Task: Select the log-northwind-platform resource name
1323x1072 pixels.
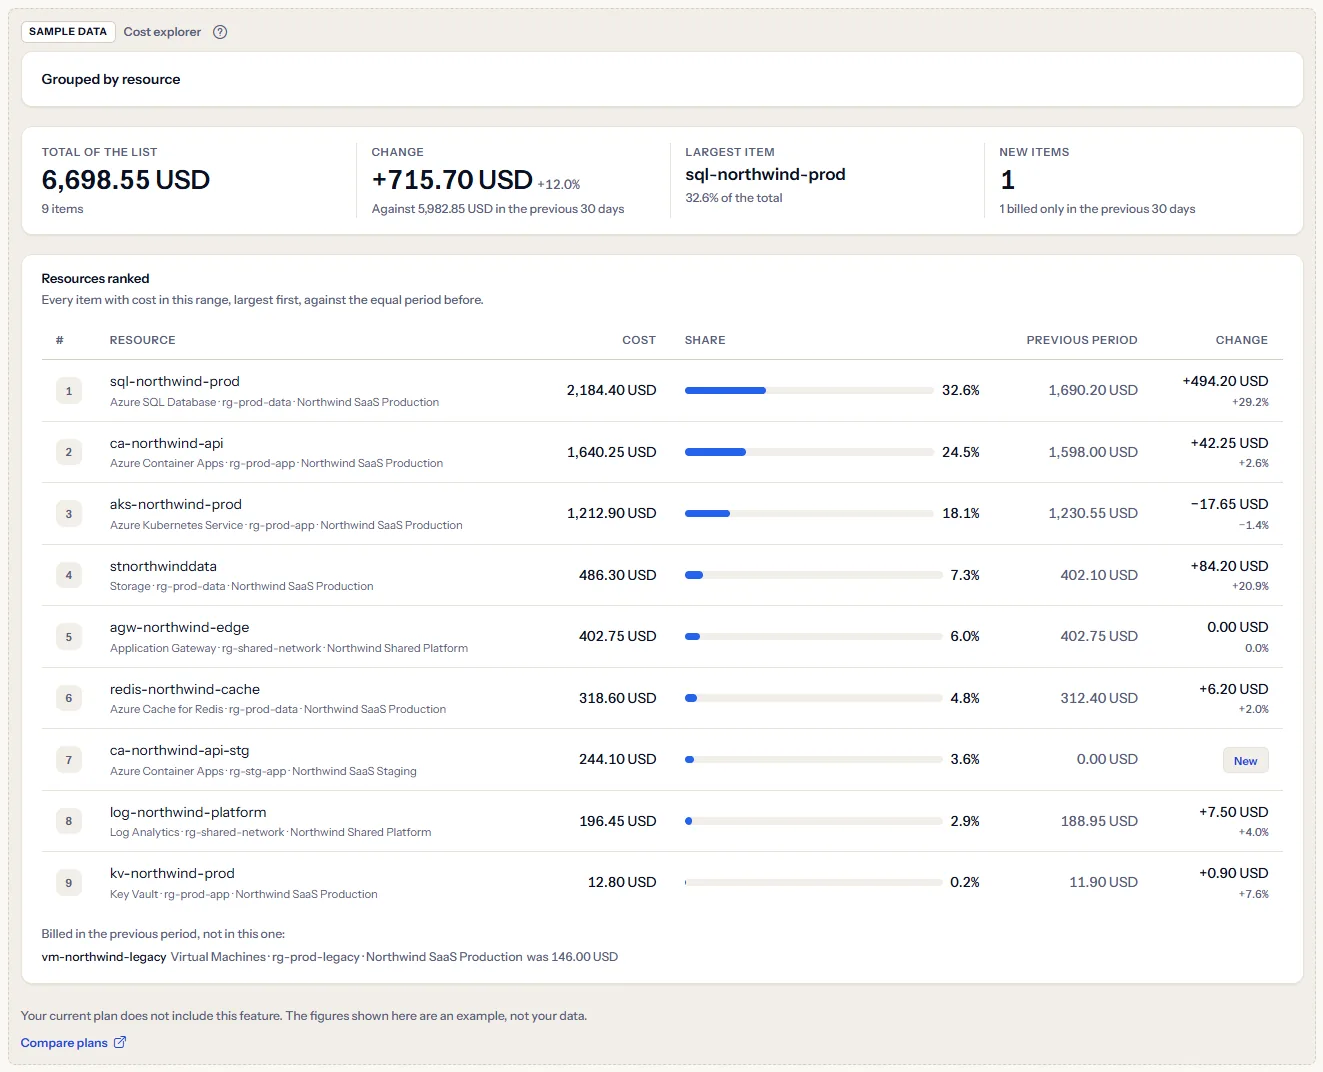Action: click(188, 812)
